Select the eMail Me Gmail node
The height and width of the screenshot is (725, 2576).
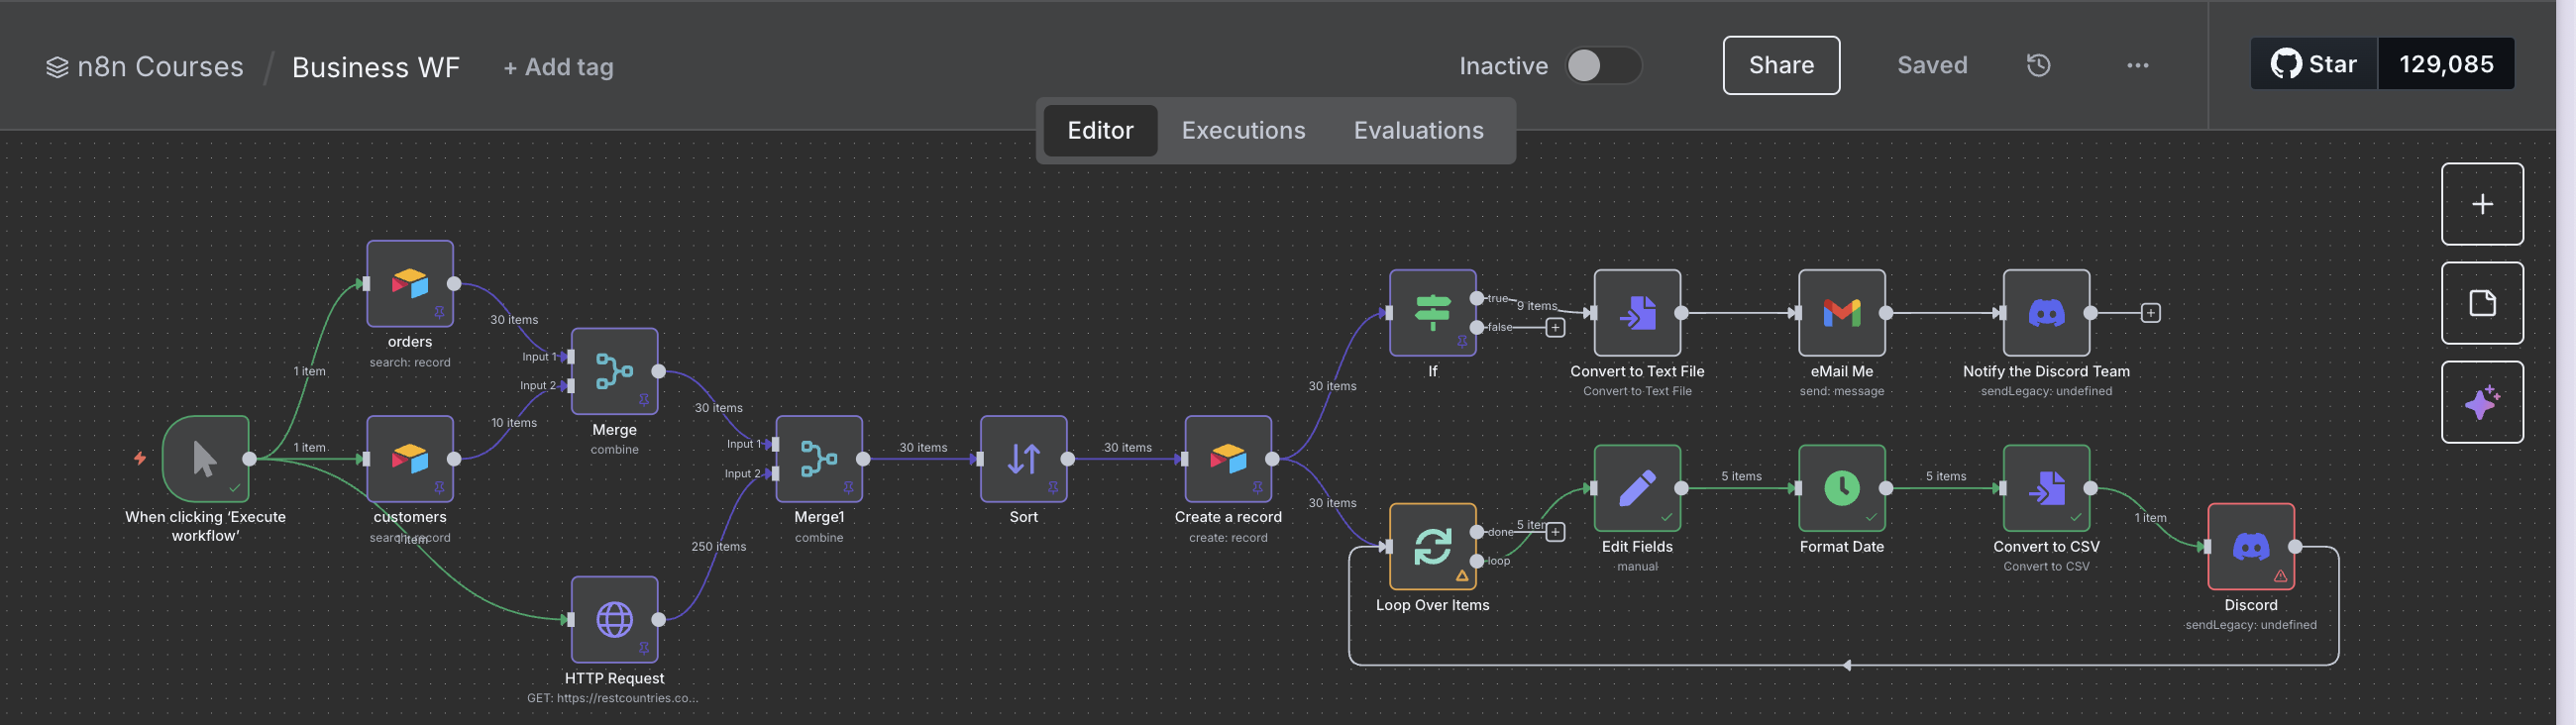(x=1841, y=313)
